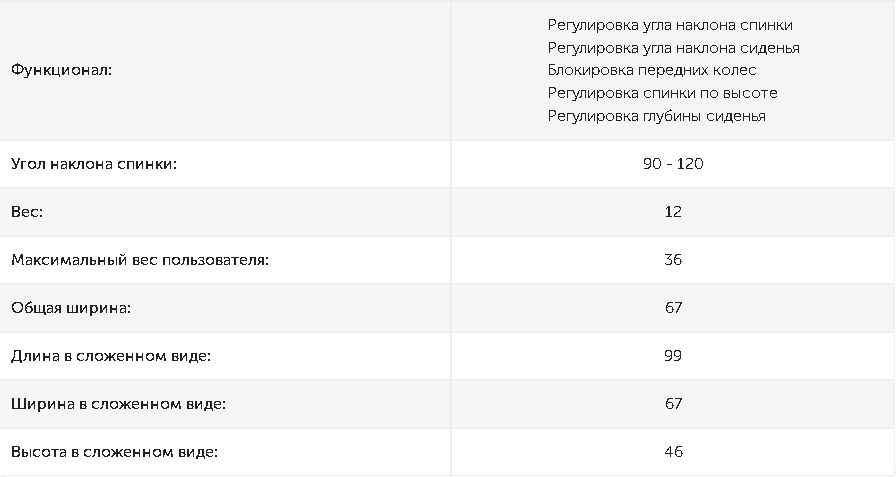The width and height of the screenshot is (896, 477).
Task: Select '67' in the Ширина в сложенном виде row
Action: point(673,404)
